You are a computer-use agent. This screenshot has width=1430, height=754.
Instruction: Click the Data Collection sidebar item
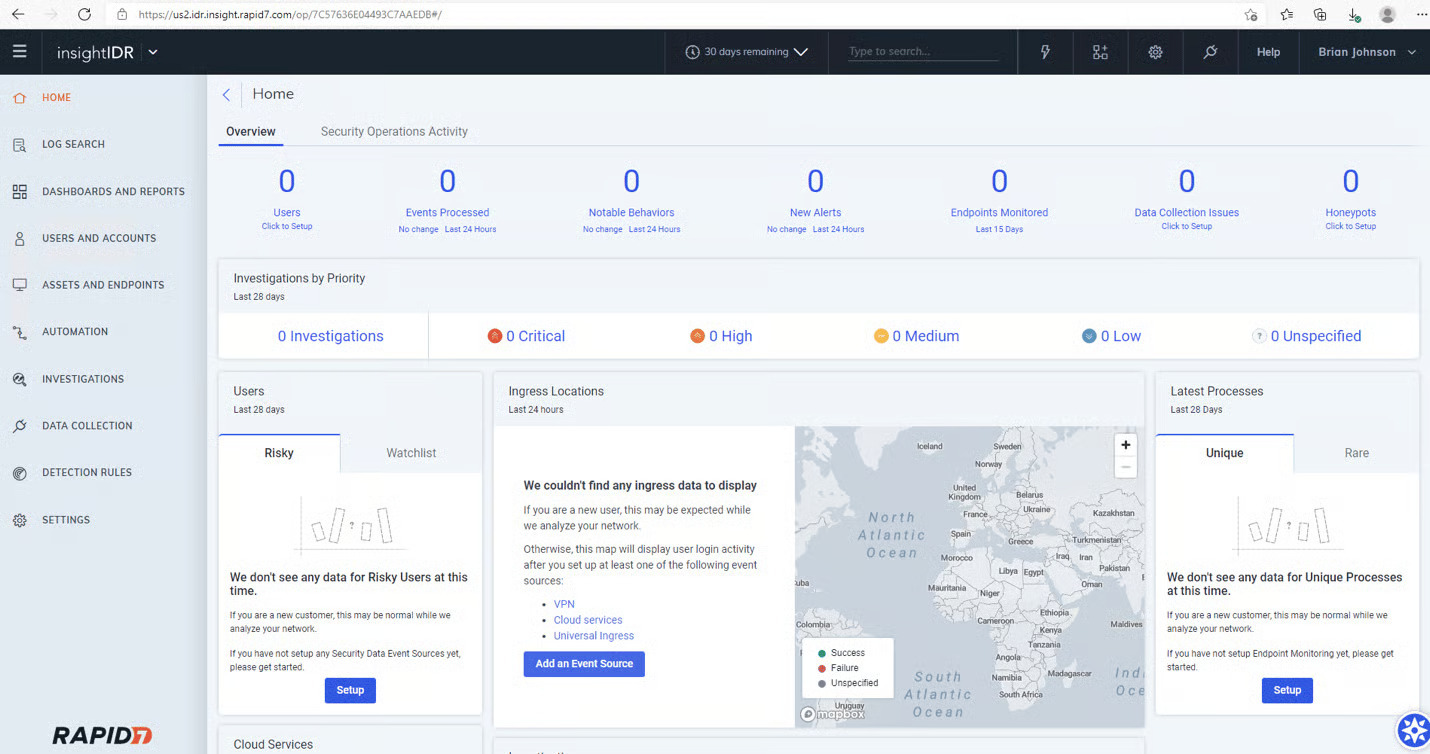point(87,426)
